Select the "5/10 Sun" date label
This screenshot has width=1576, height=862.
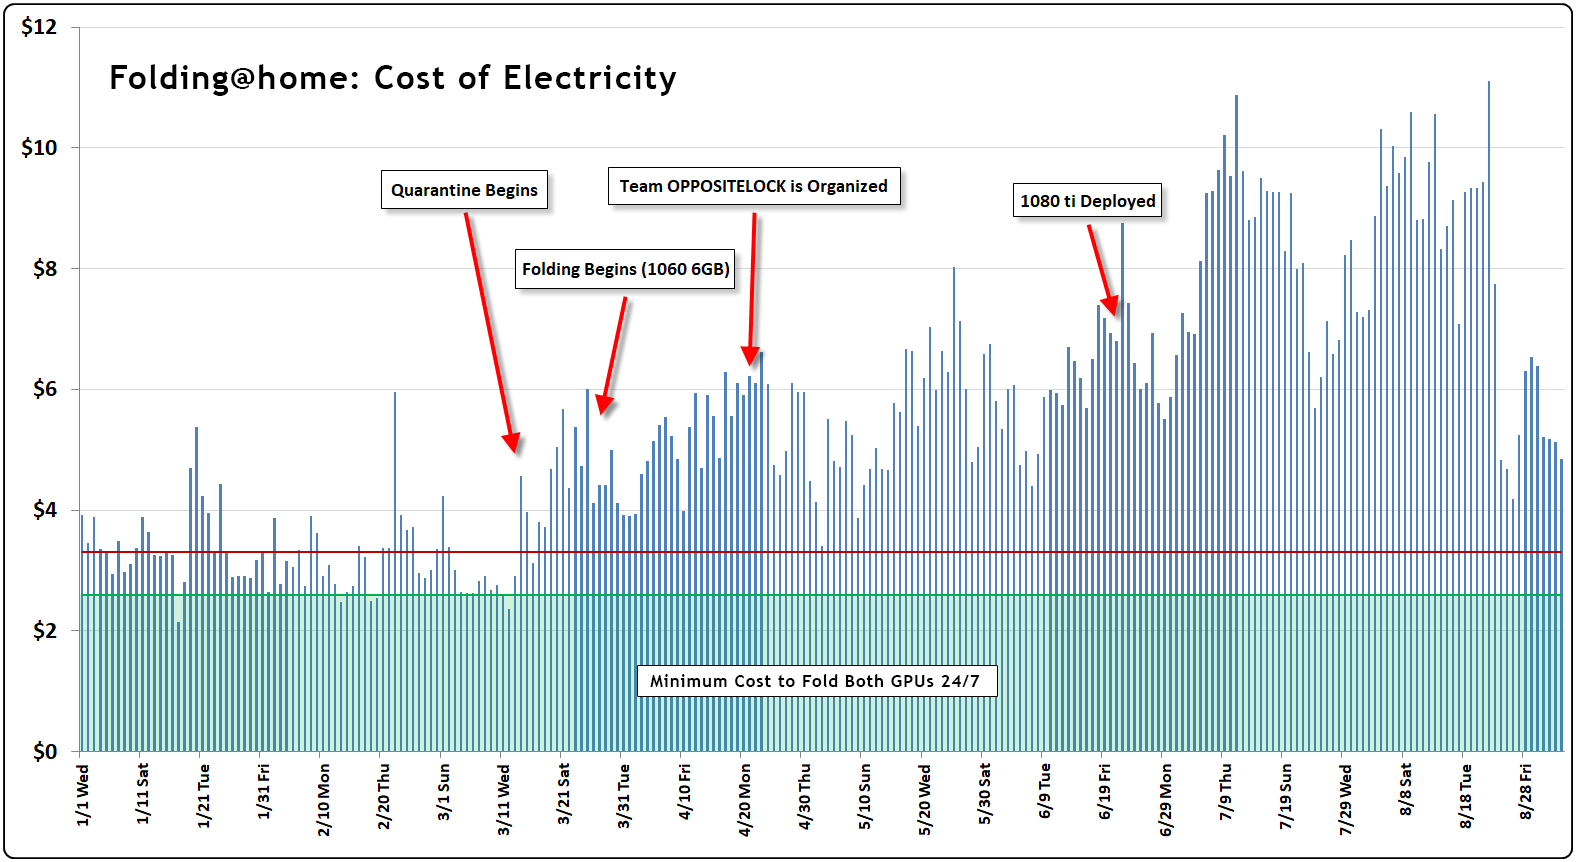pos(865,797)
